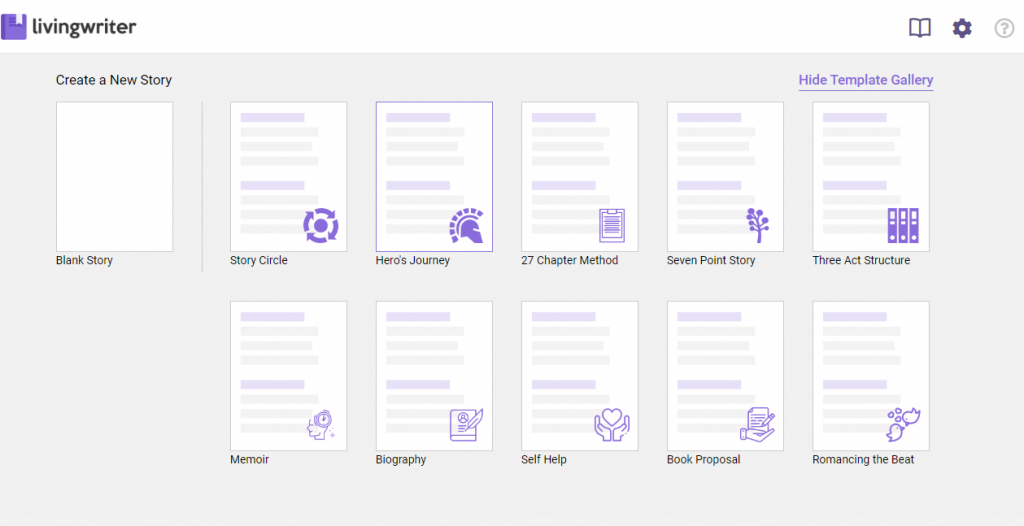Click the LivingWriter logo
Viewport: 1024px width, 526px height.
click(68, 27)
